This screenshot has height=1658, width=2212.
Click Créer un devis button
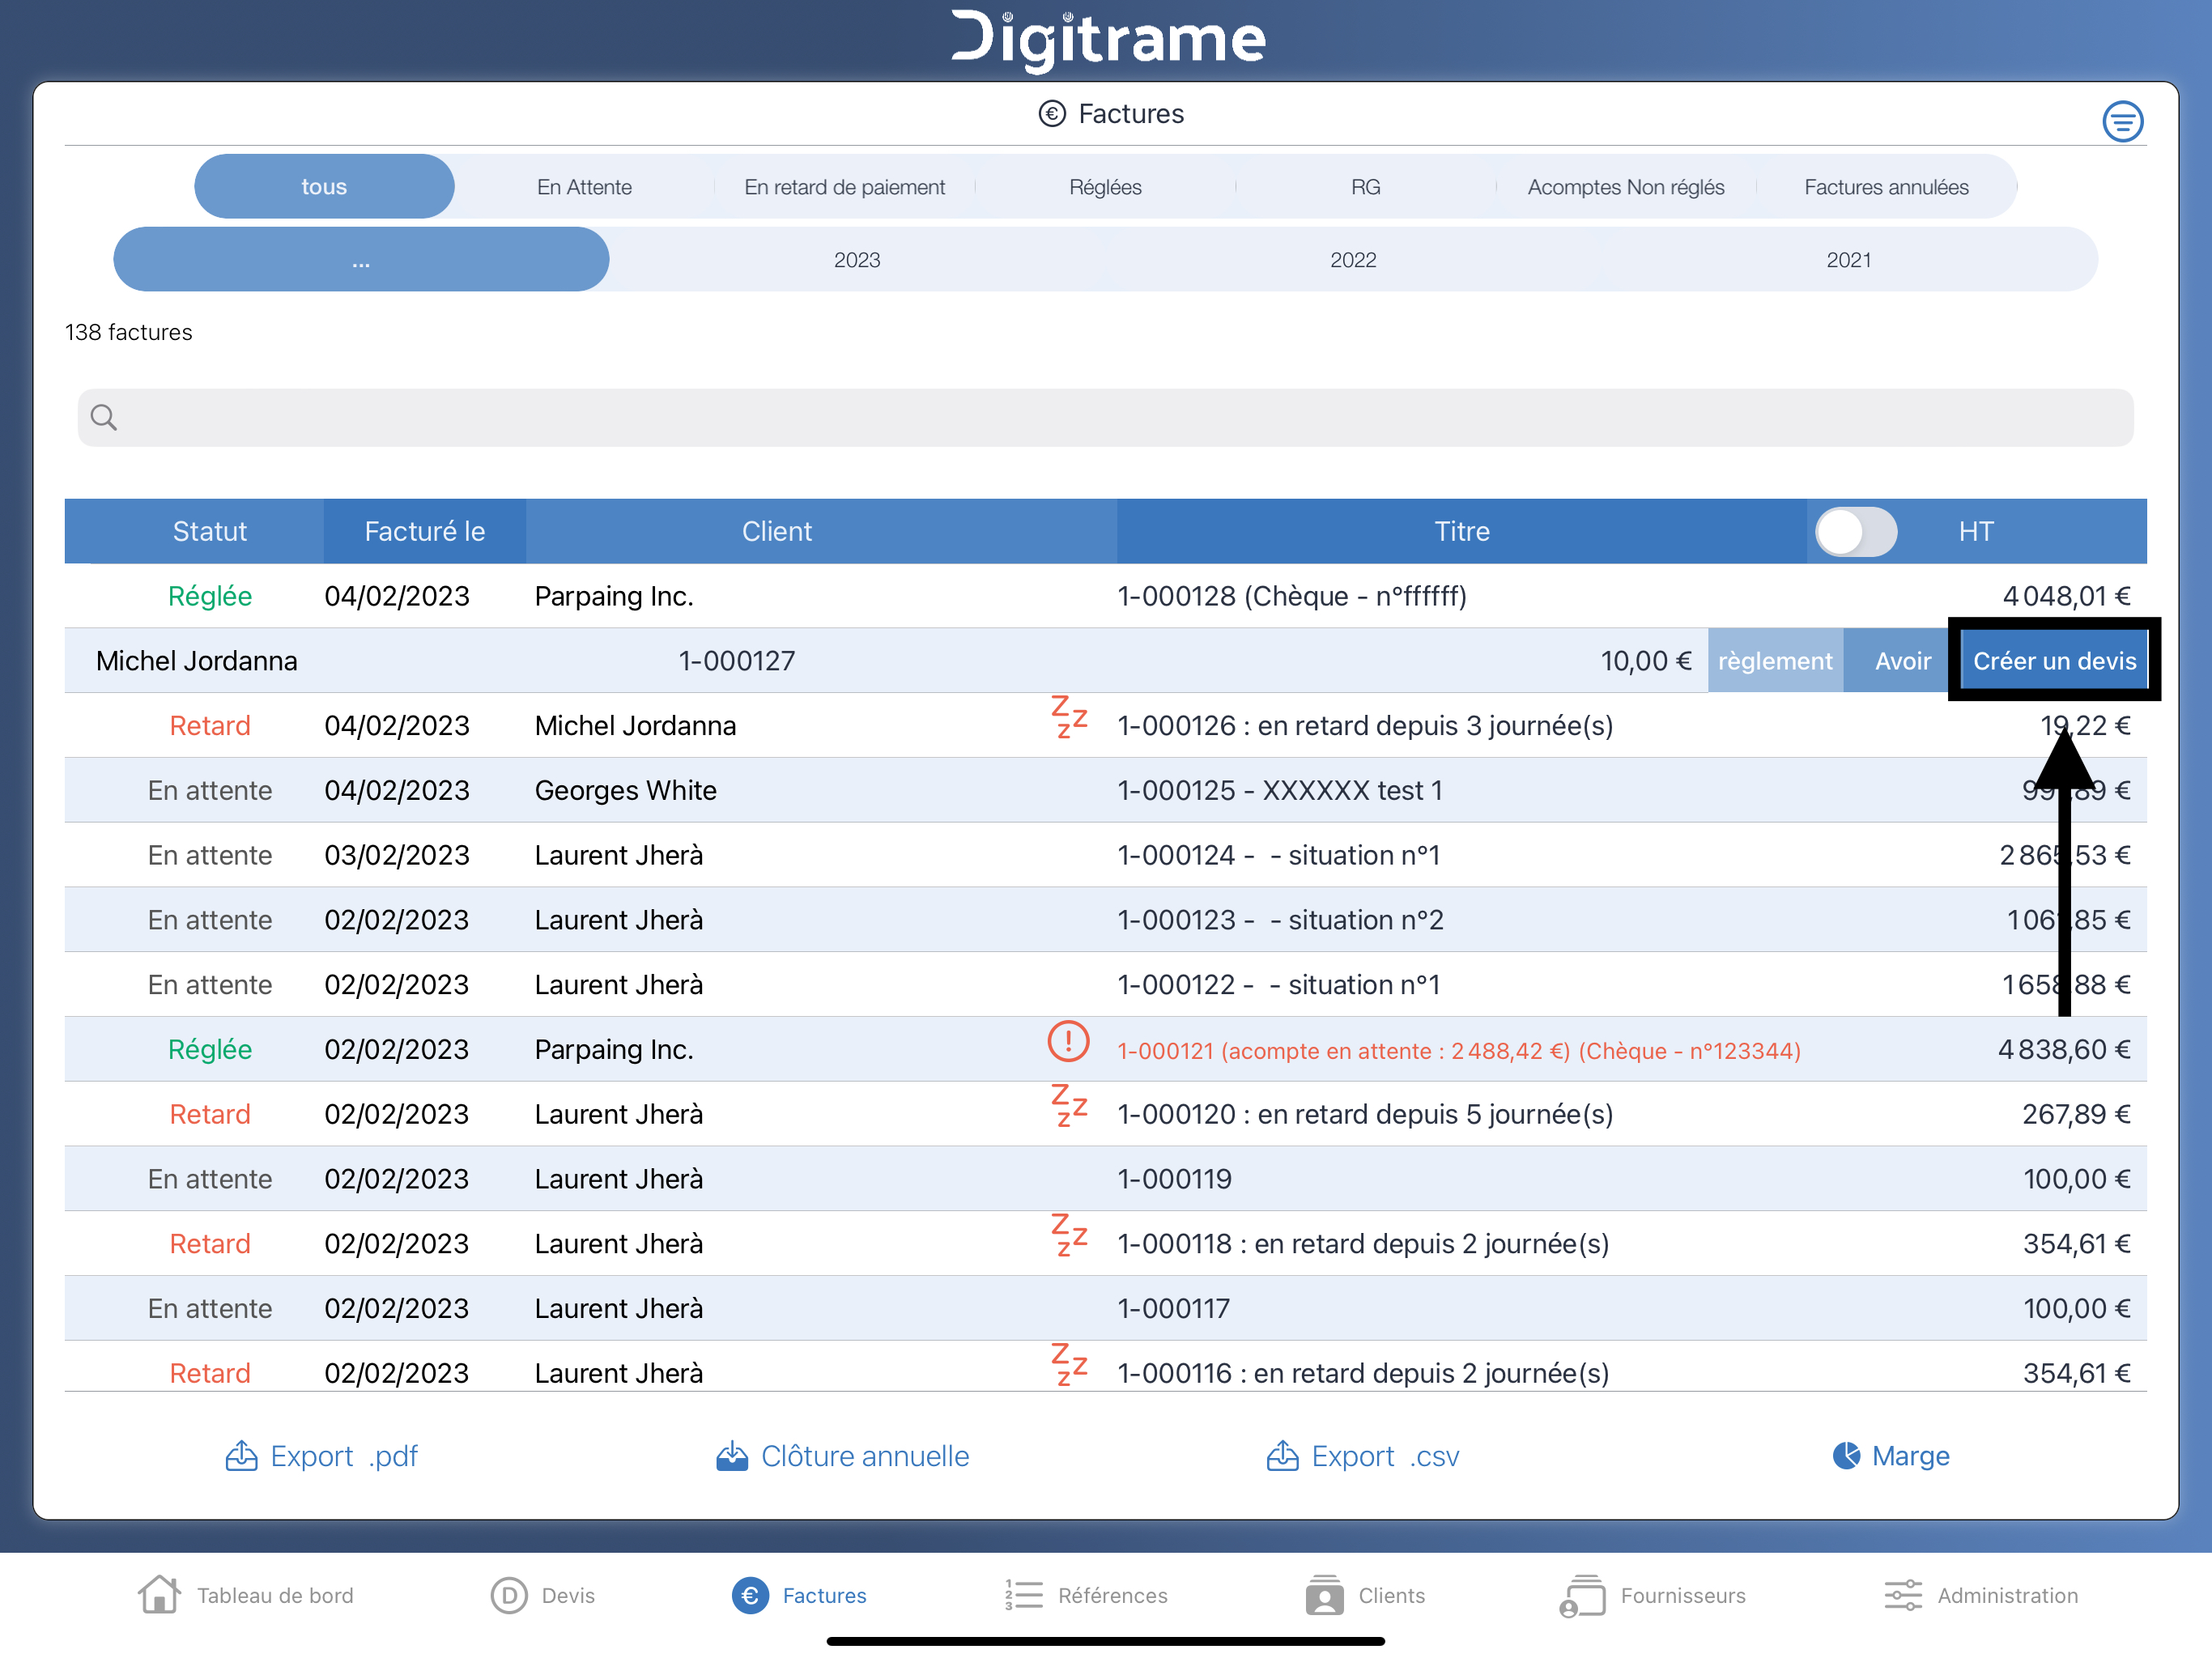(x=2054, y=661)
